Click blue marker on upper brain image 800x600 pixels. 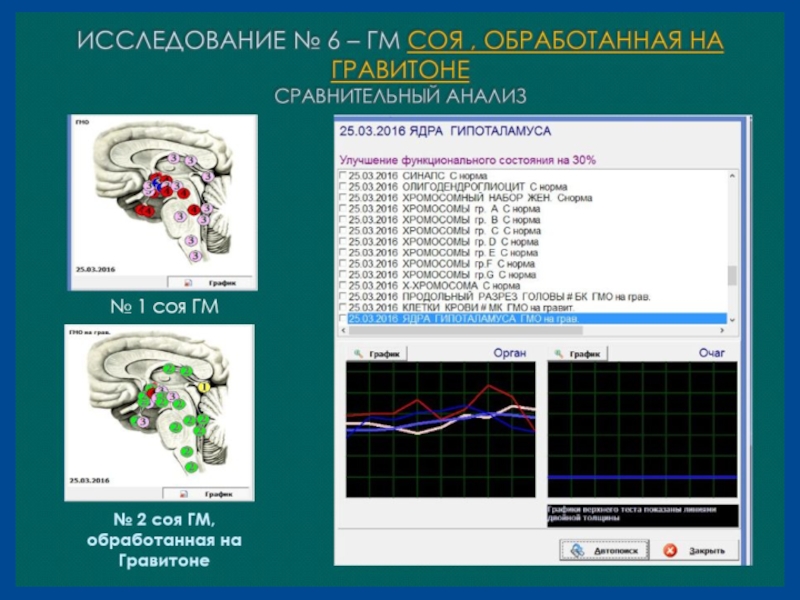point(157,184)
